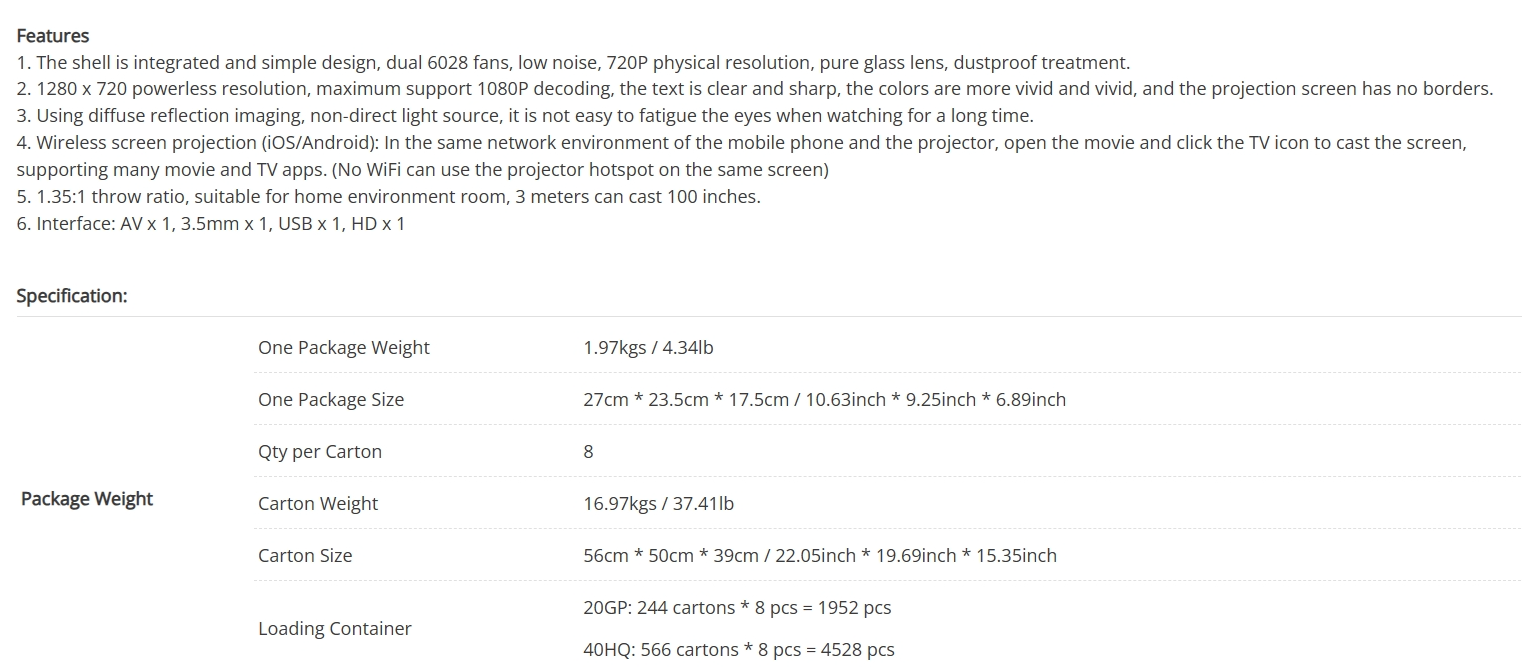Click the Features heading

(53, 36)
